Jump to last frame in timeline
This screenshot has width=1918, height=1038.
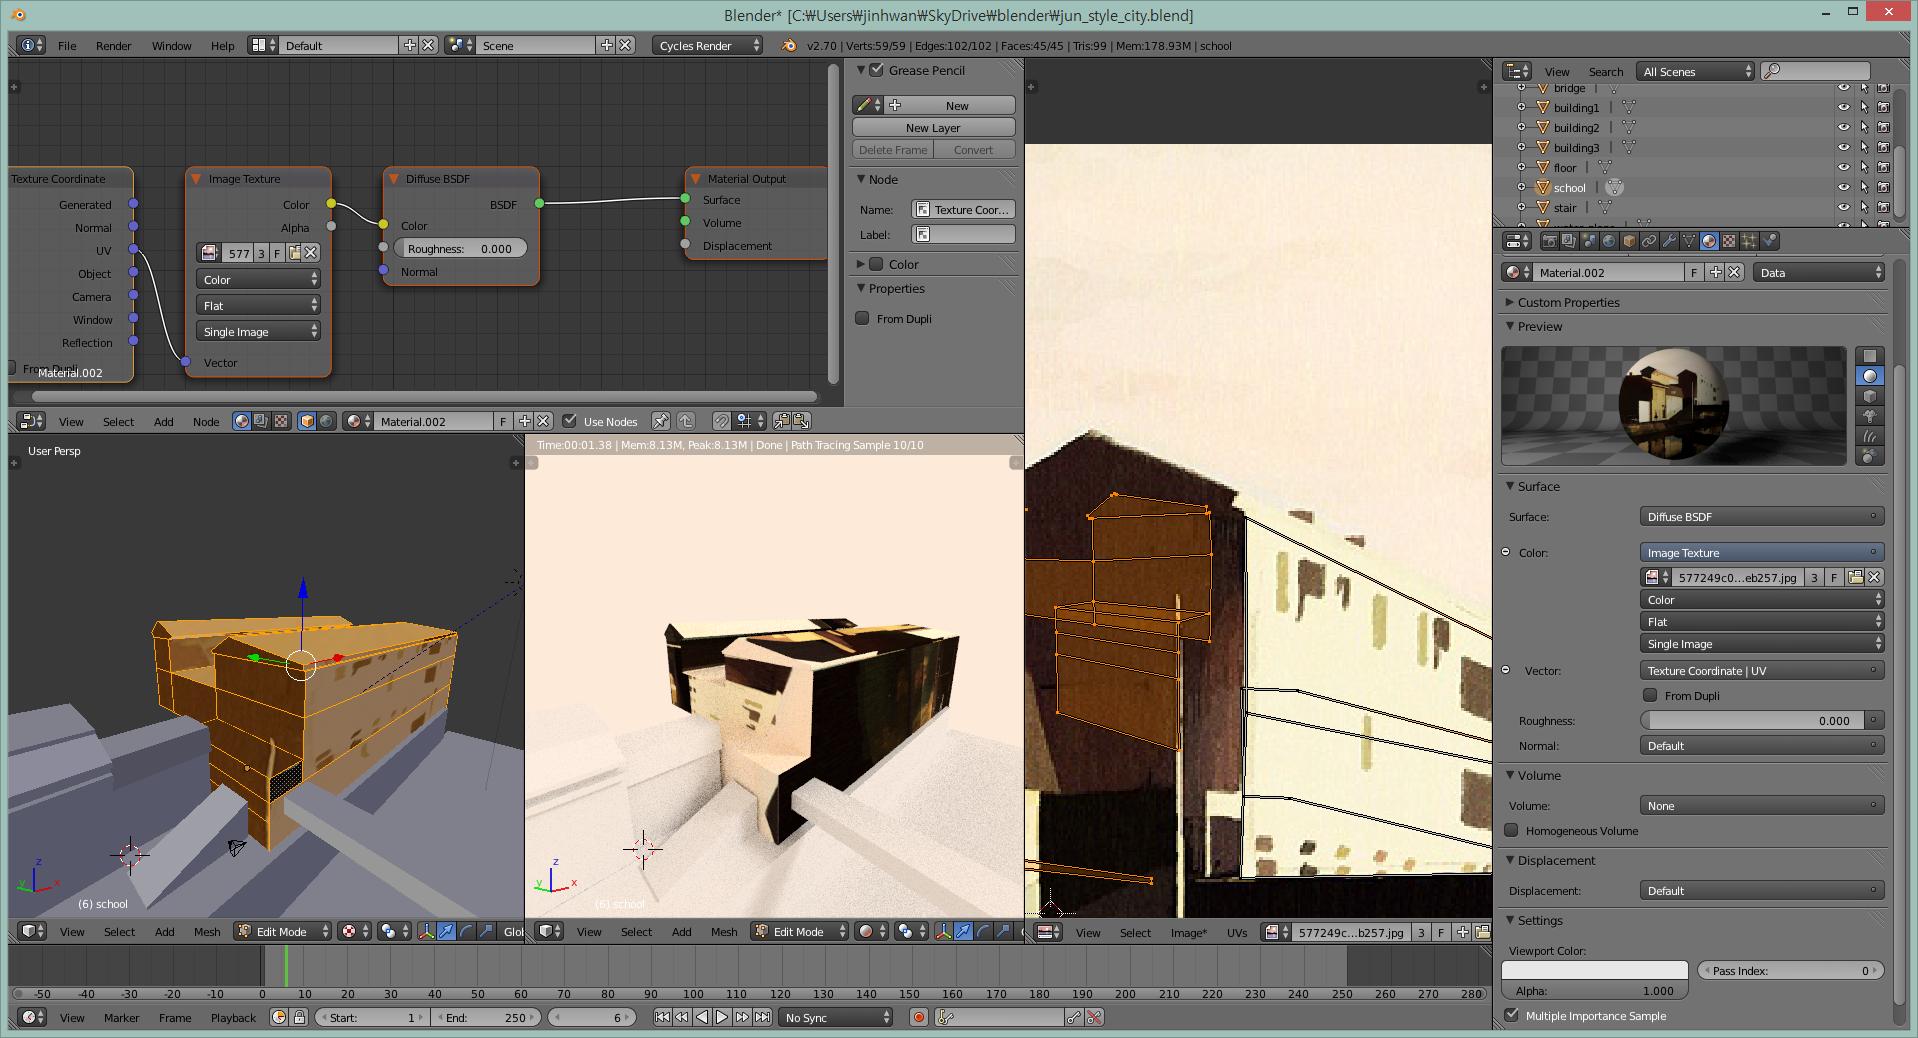click(x=762, y=1017)
